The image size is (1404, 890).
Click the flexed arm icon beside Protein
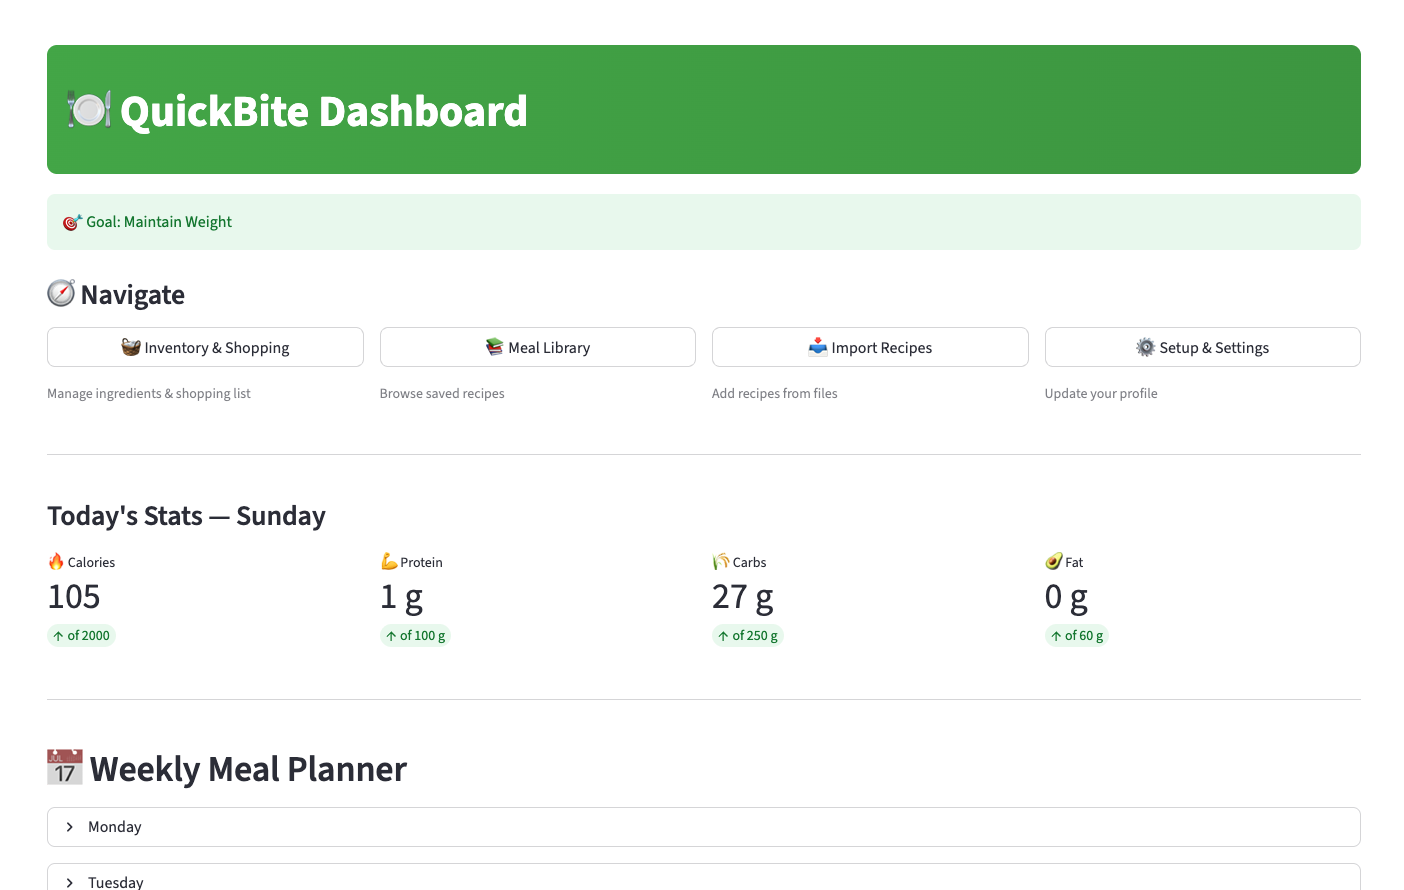click(x=389, y=562)
